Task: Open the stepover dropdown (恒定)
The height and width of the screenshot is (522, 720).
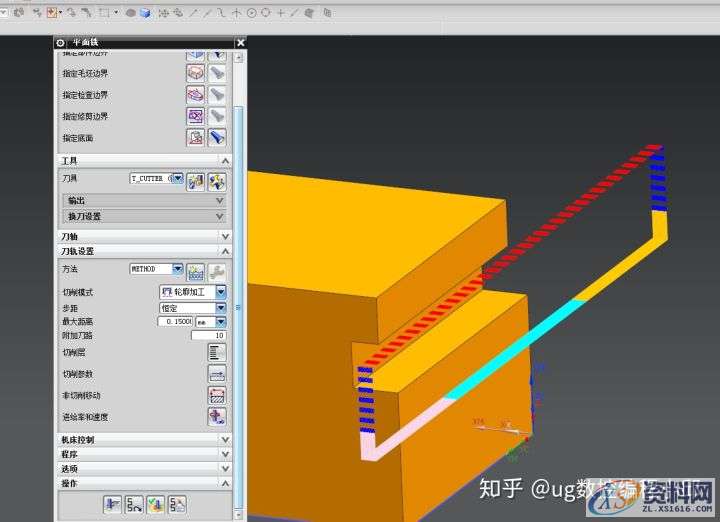Action: tap(221, 308)
